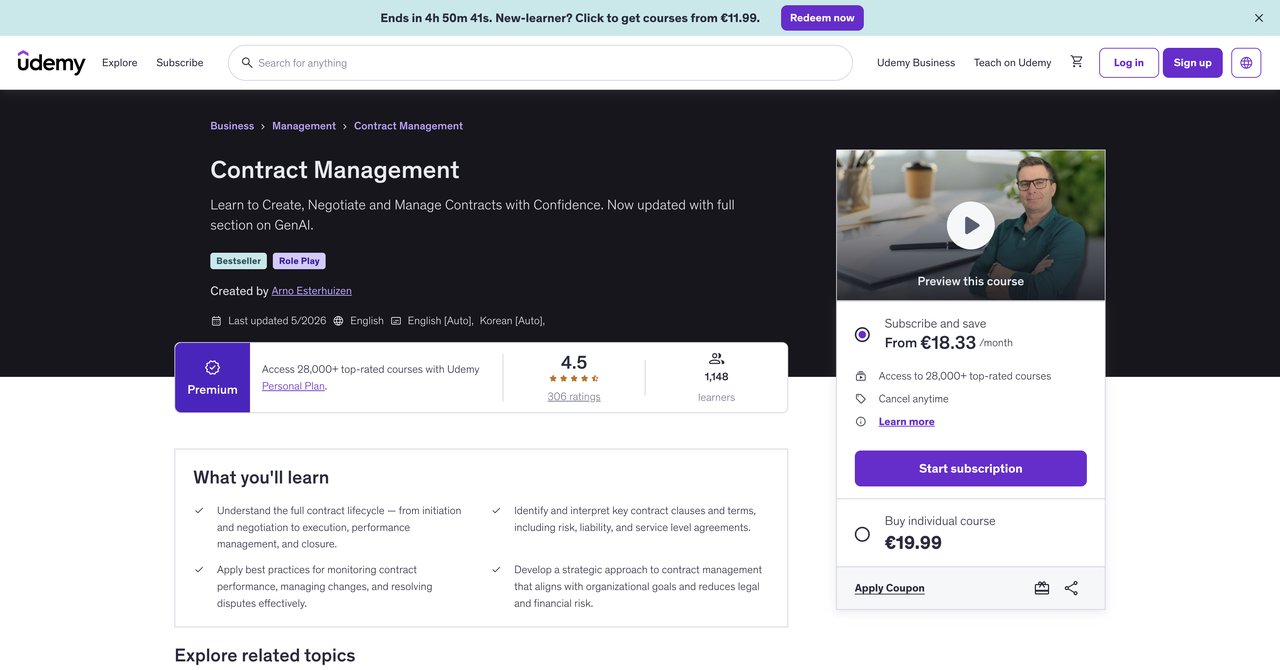Select the Subscribe and save option
Screen dimensions: 1280x670
point(862,334)
